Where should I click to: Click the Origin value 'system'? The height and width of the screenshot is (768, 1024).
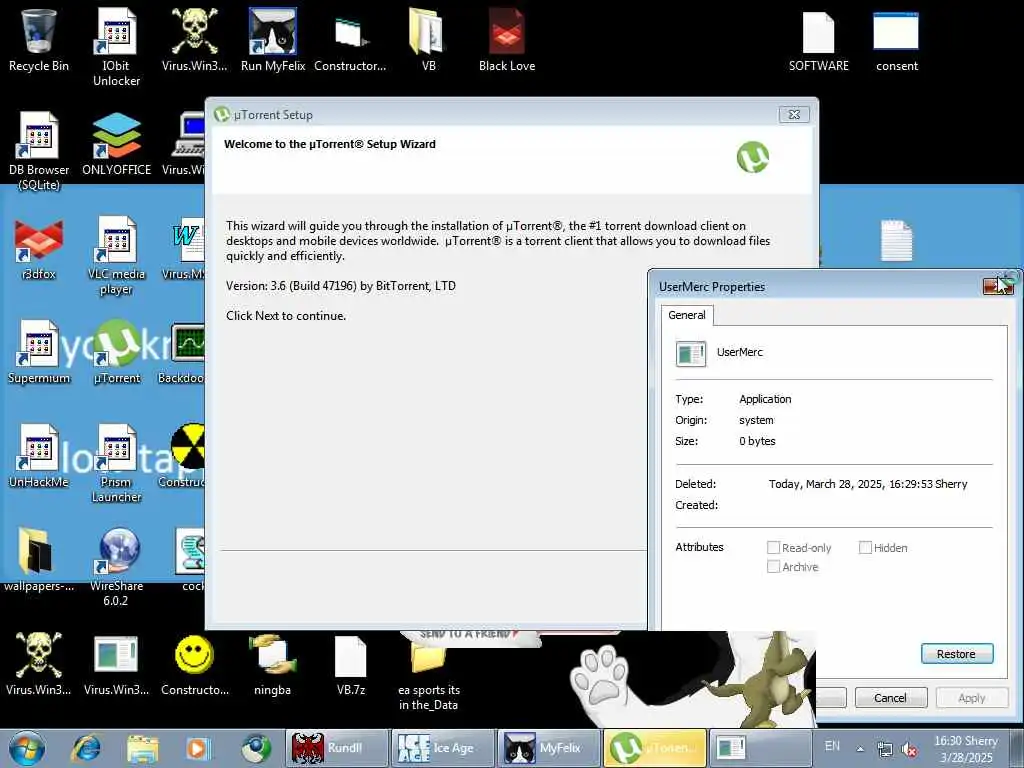(x=756, y=420)
